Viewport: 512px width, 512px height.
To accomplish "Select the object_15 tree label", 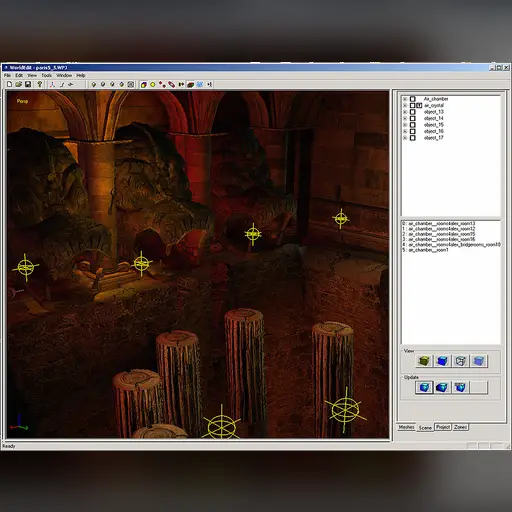I will pos(434,125).
